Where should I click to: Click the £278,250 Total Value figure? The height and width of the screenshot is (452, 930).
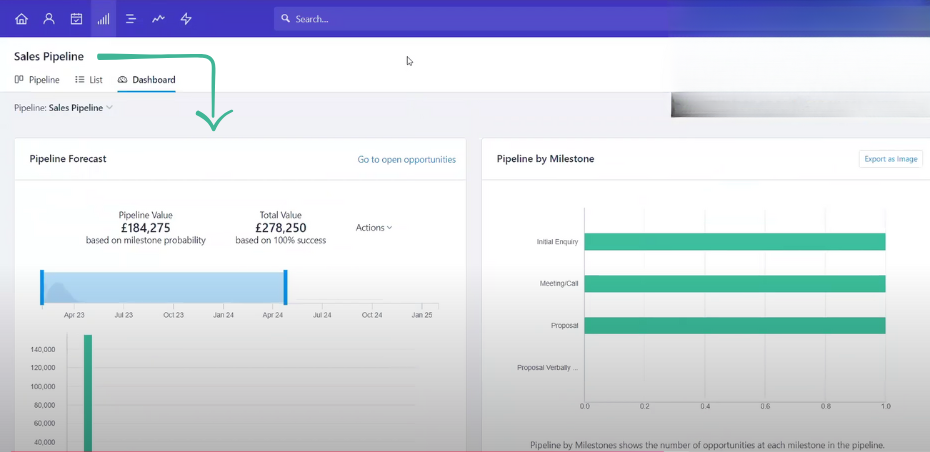coord(281,228)
